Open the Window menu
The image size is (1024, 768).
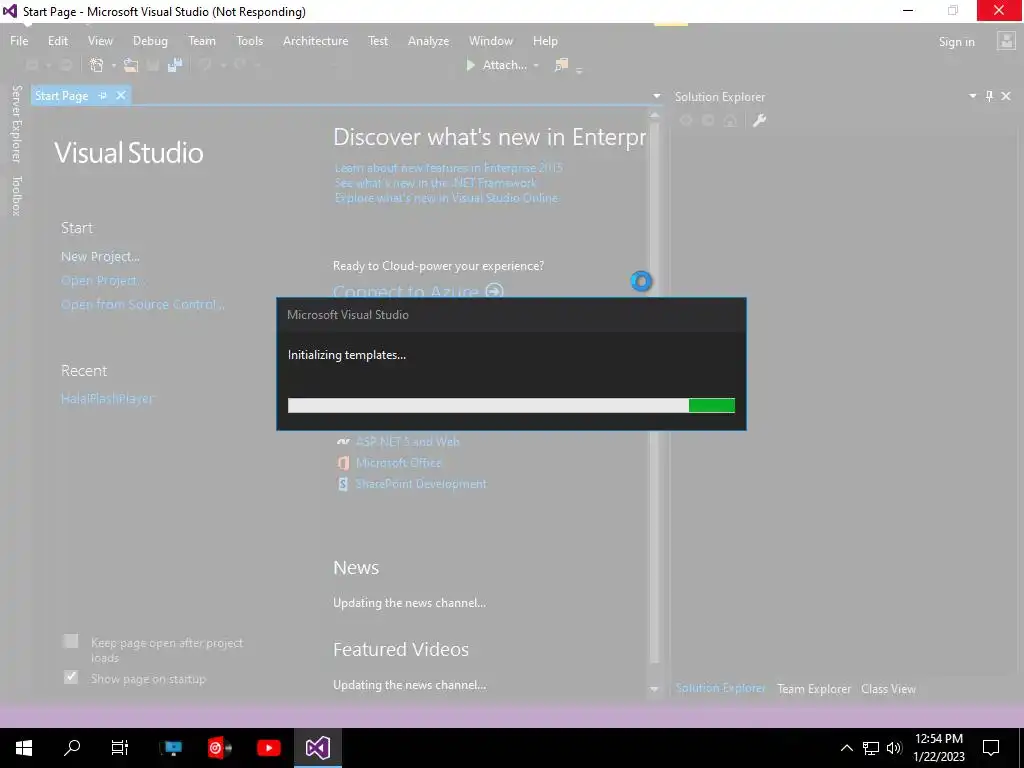pos(490,40)
